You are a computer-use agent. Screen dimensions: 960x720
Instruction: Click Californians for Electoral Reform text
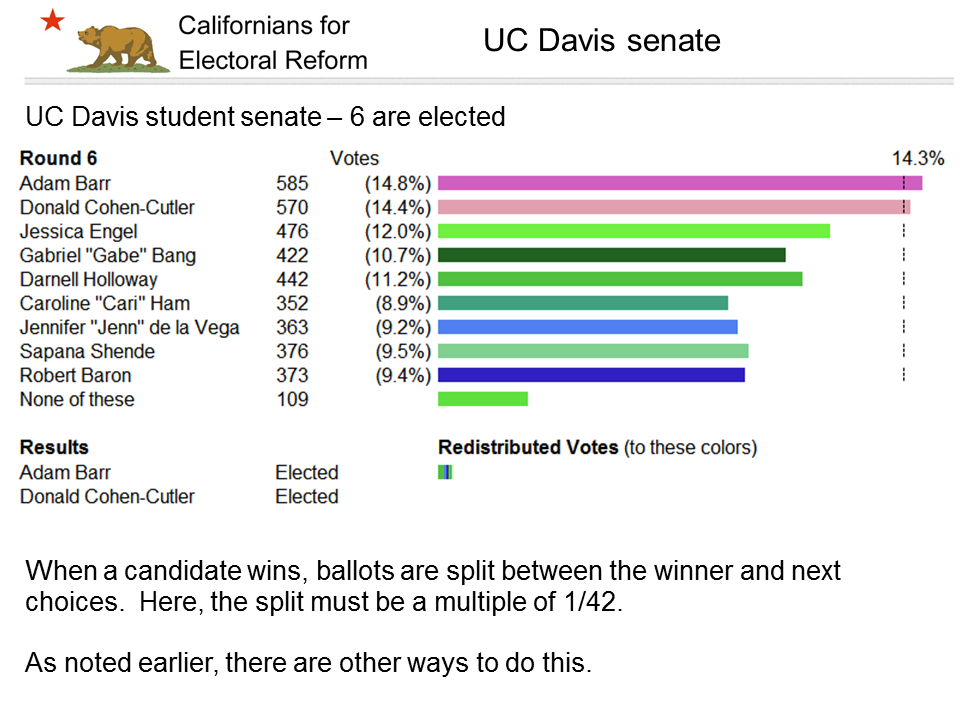[272, 43]
